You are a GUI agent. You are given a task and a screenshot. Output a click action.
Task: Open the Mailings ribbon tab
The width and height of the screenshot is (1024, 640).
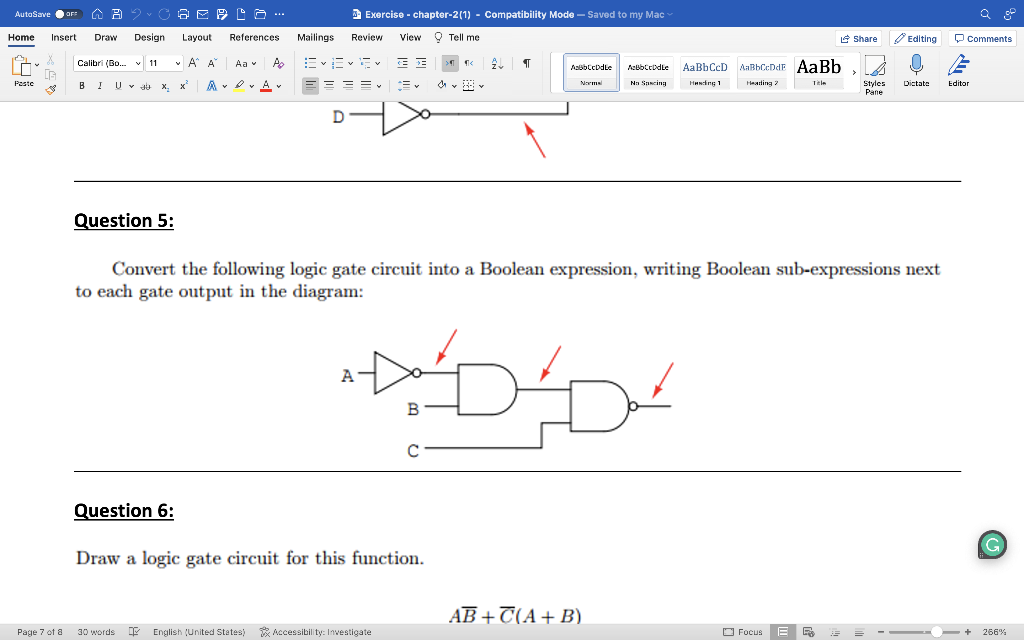[x=315, y=37]
